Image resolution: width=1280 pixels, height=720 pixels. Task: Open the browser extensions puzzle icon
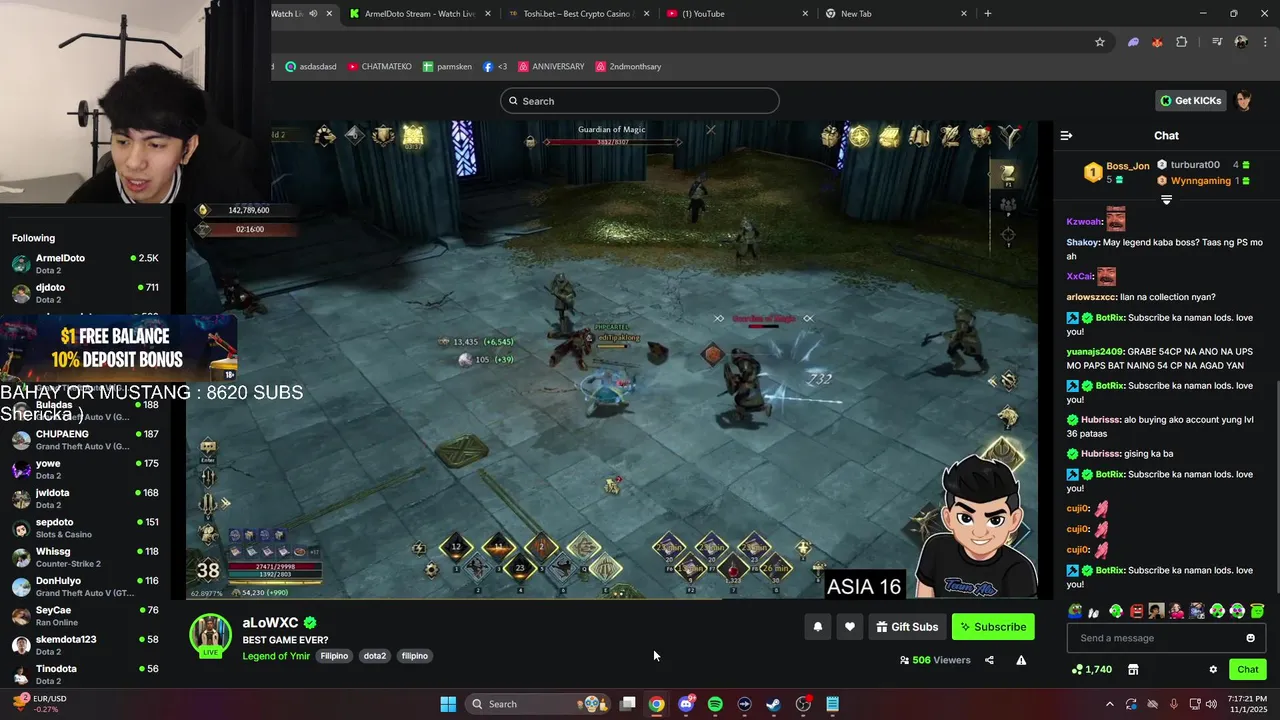1182,42
